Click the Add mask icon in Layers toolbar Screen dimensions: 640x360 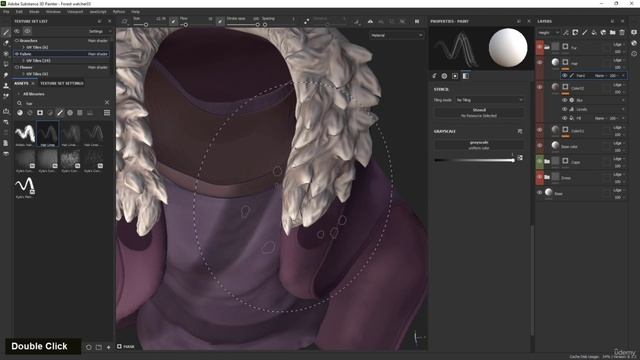click(x=575, y=32)
